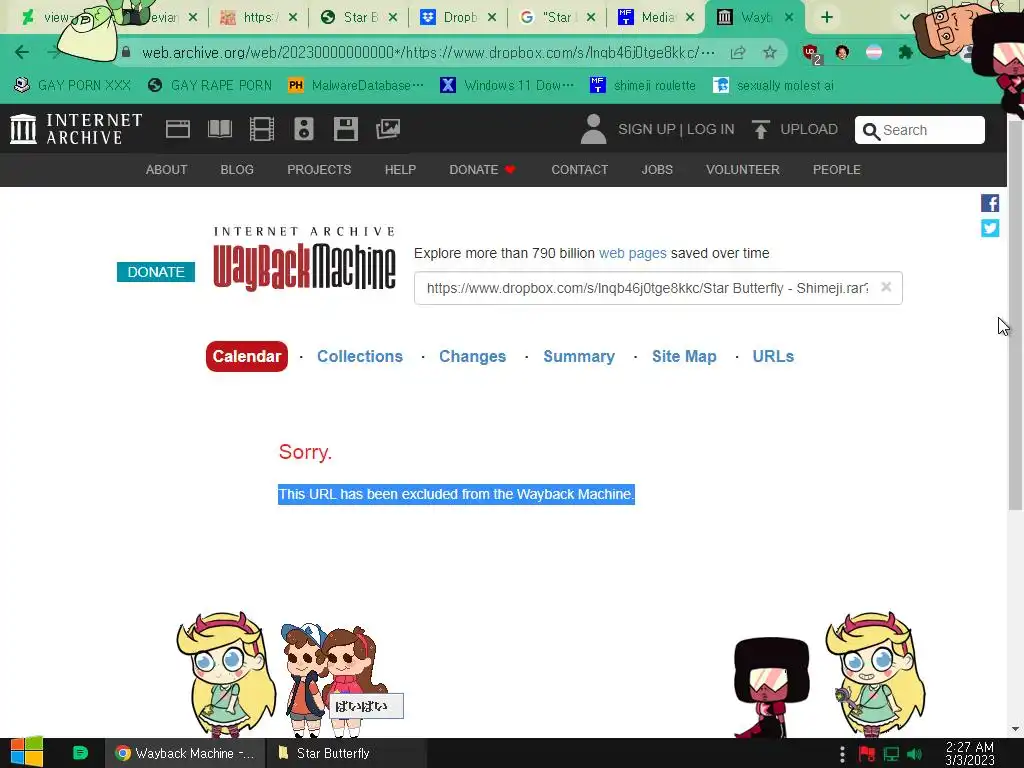
Task: Switch to the Dropbox tab
Action: [x=458, y=17]
